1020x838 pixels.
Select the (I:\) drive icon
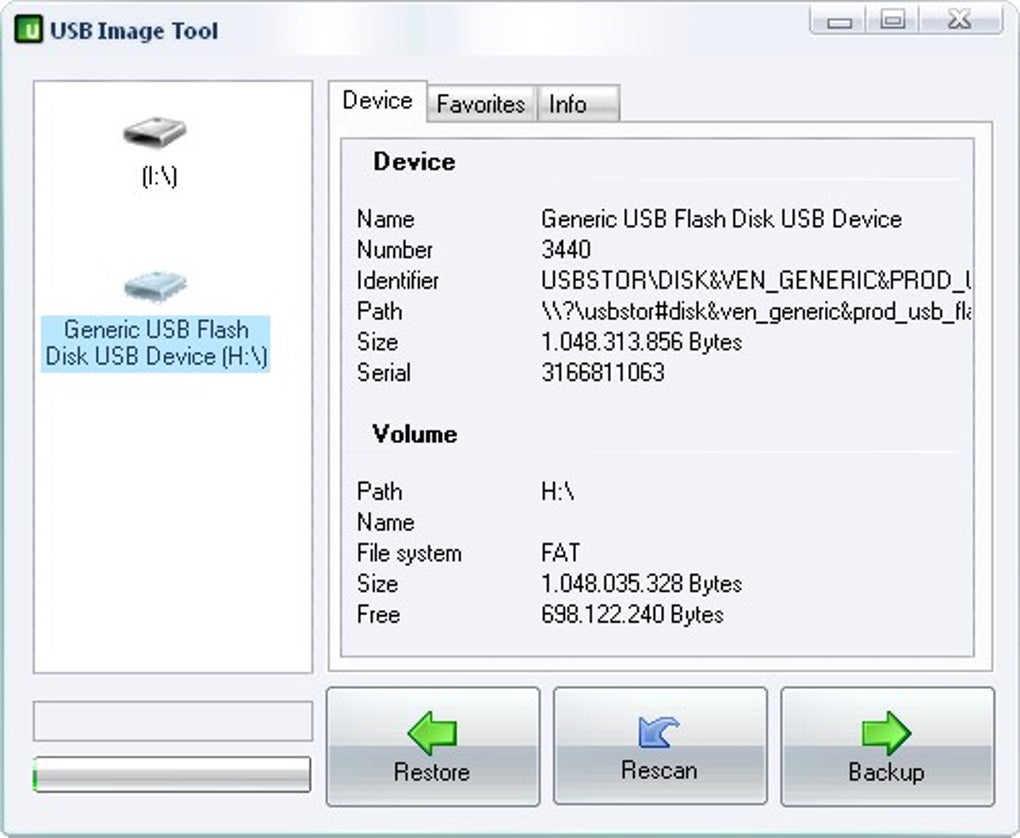(x=155, y=132)
